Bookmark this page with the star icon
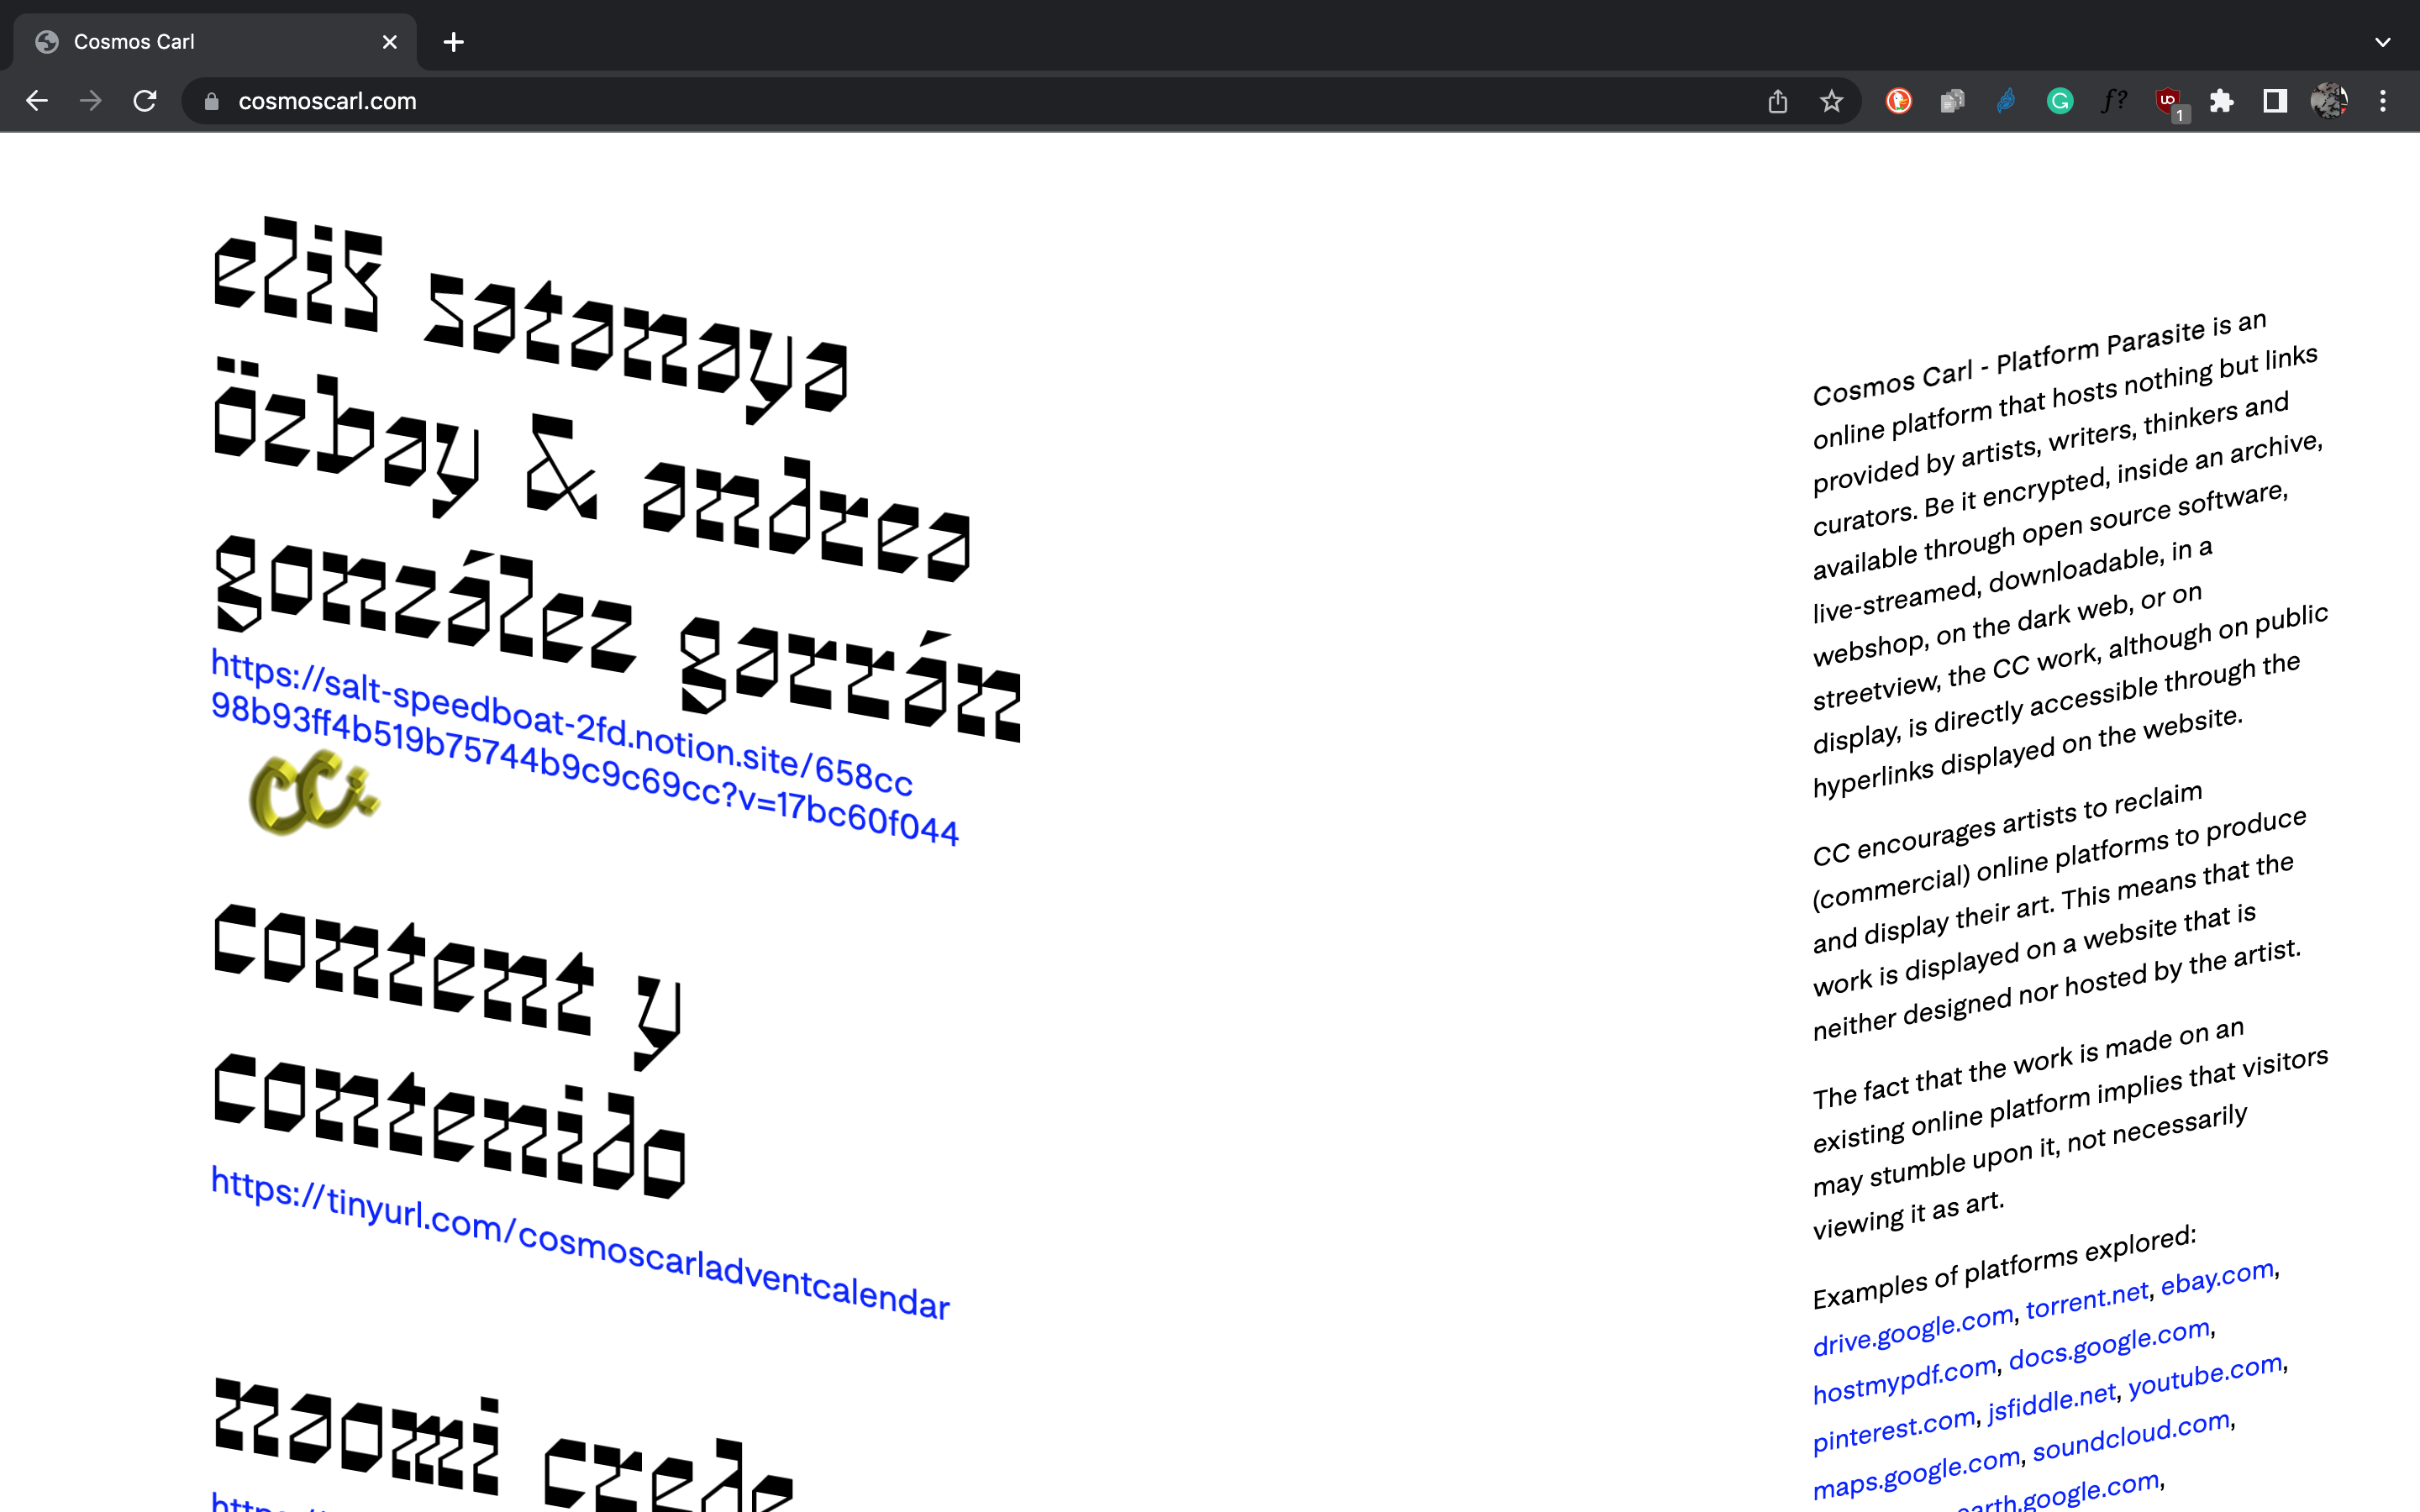The image size is (2420, 1512). [1831, 101]
